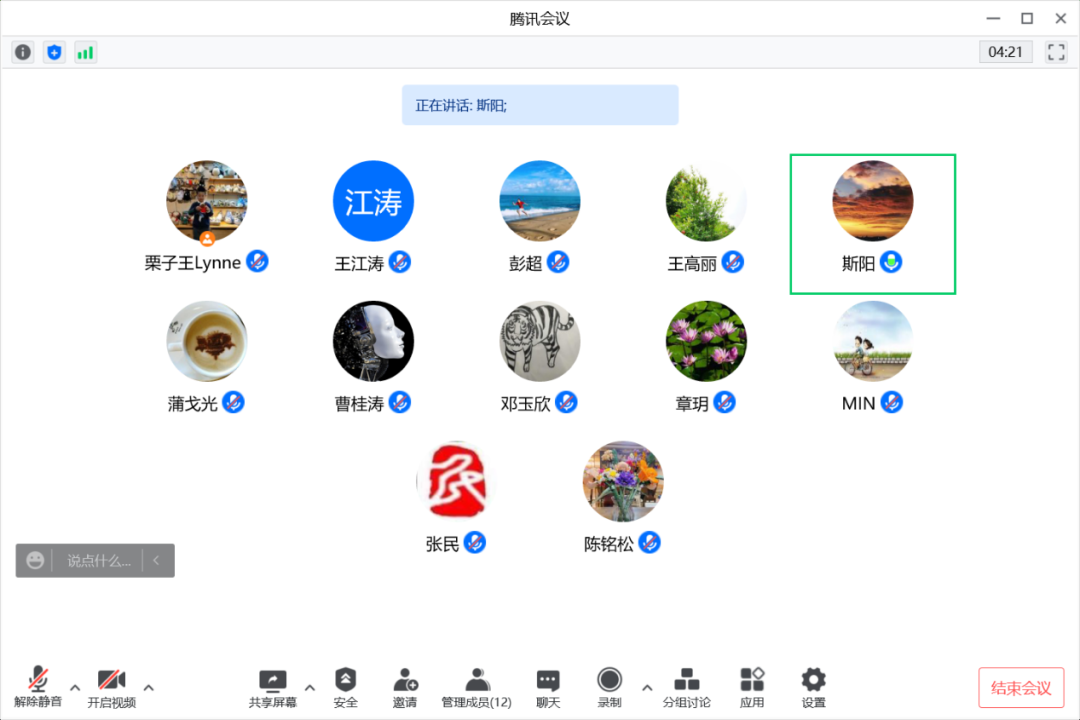Click the name label 王江涛
Screen dimensions: 1080x720
click(x=359, y=264)
